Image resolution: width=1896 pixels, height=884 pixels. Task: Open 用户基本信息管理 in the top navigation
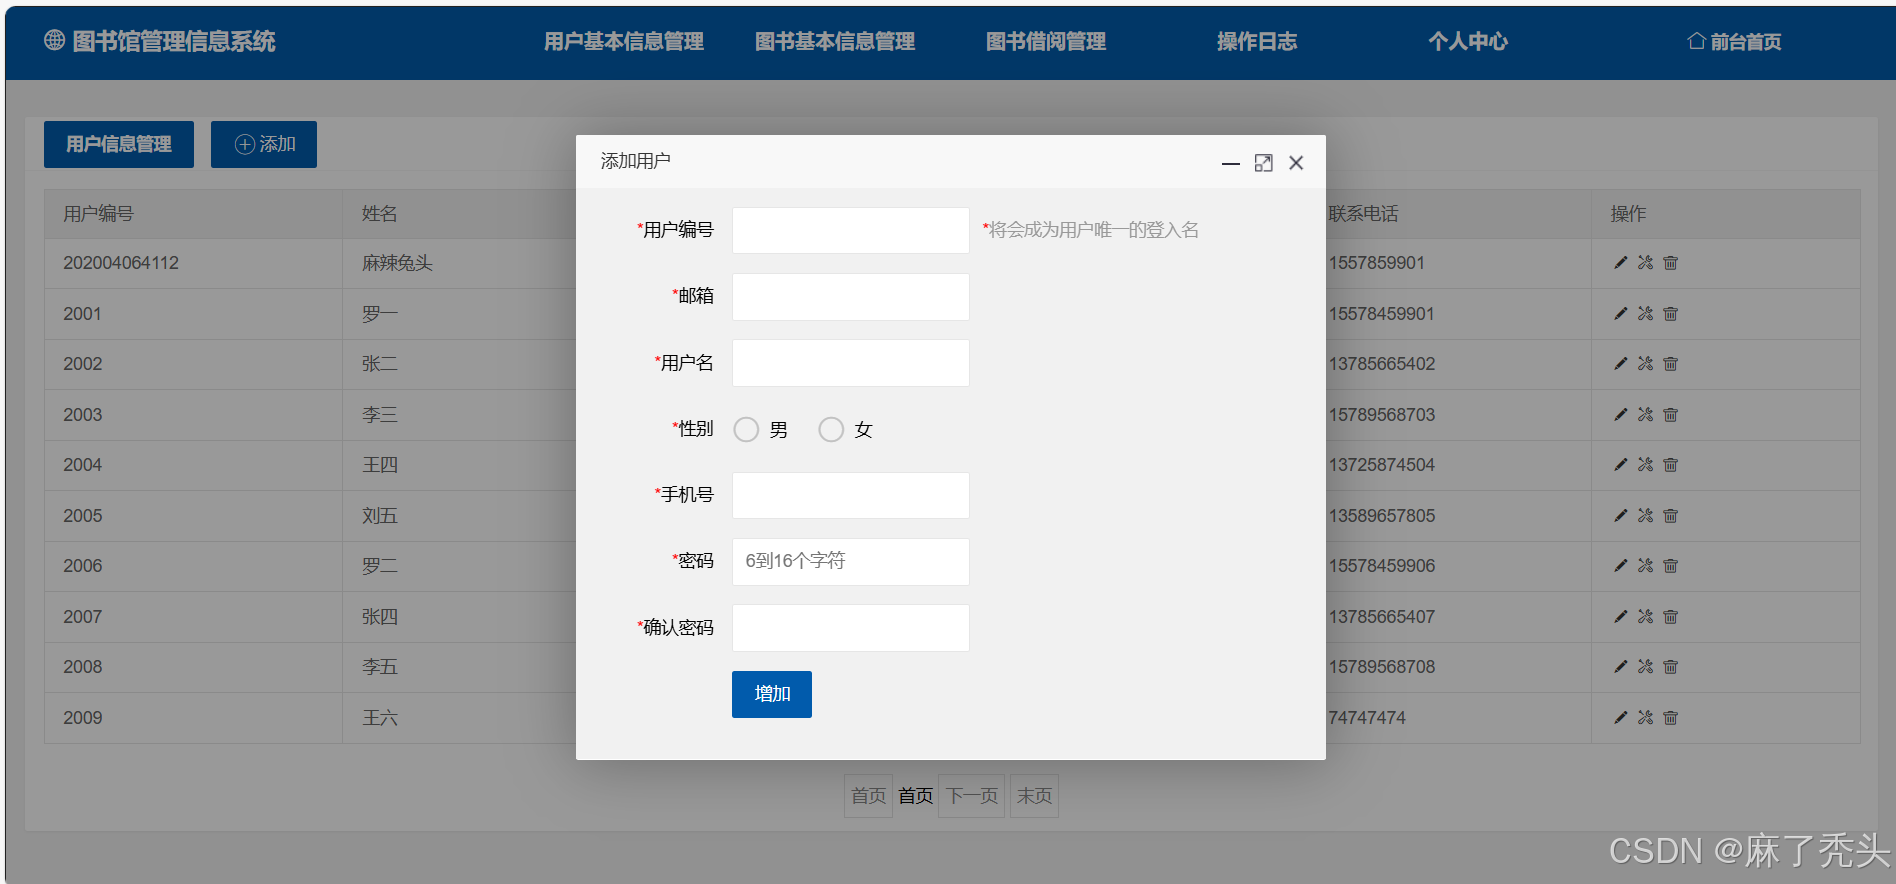point(624,41)
